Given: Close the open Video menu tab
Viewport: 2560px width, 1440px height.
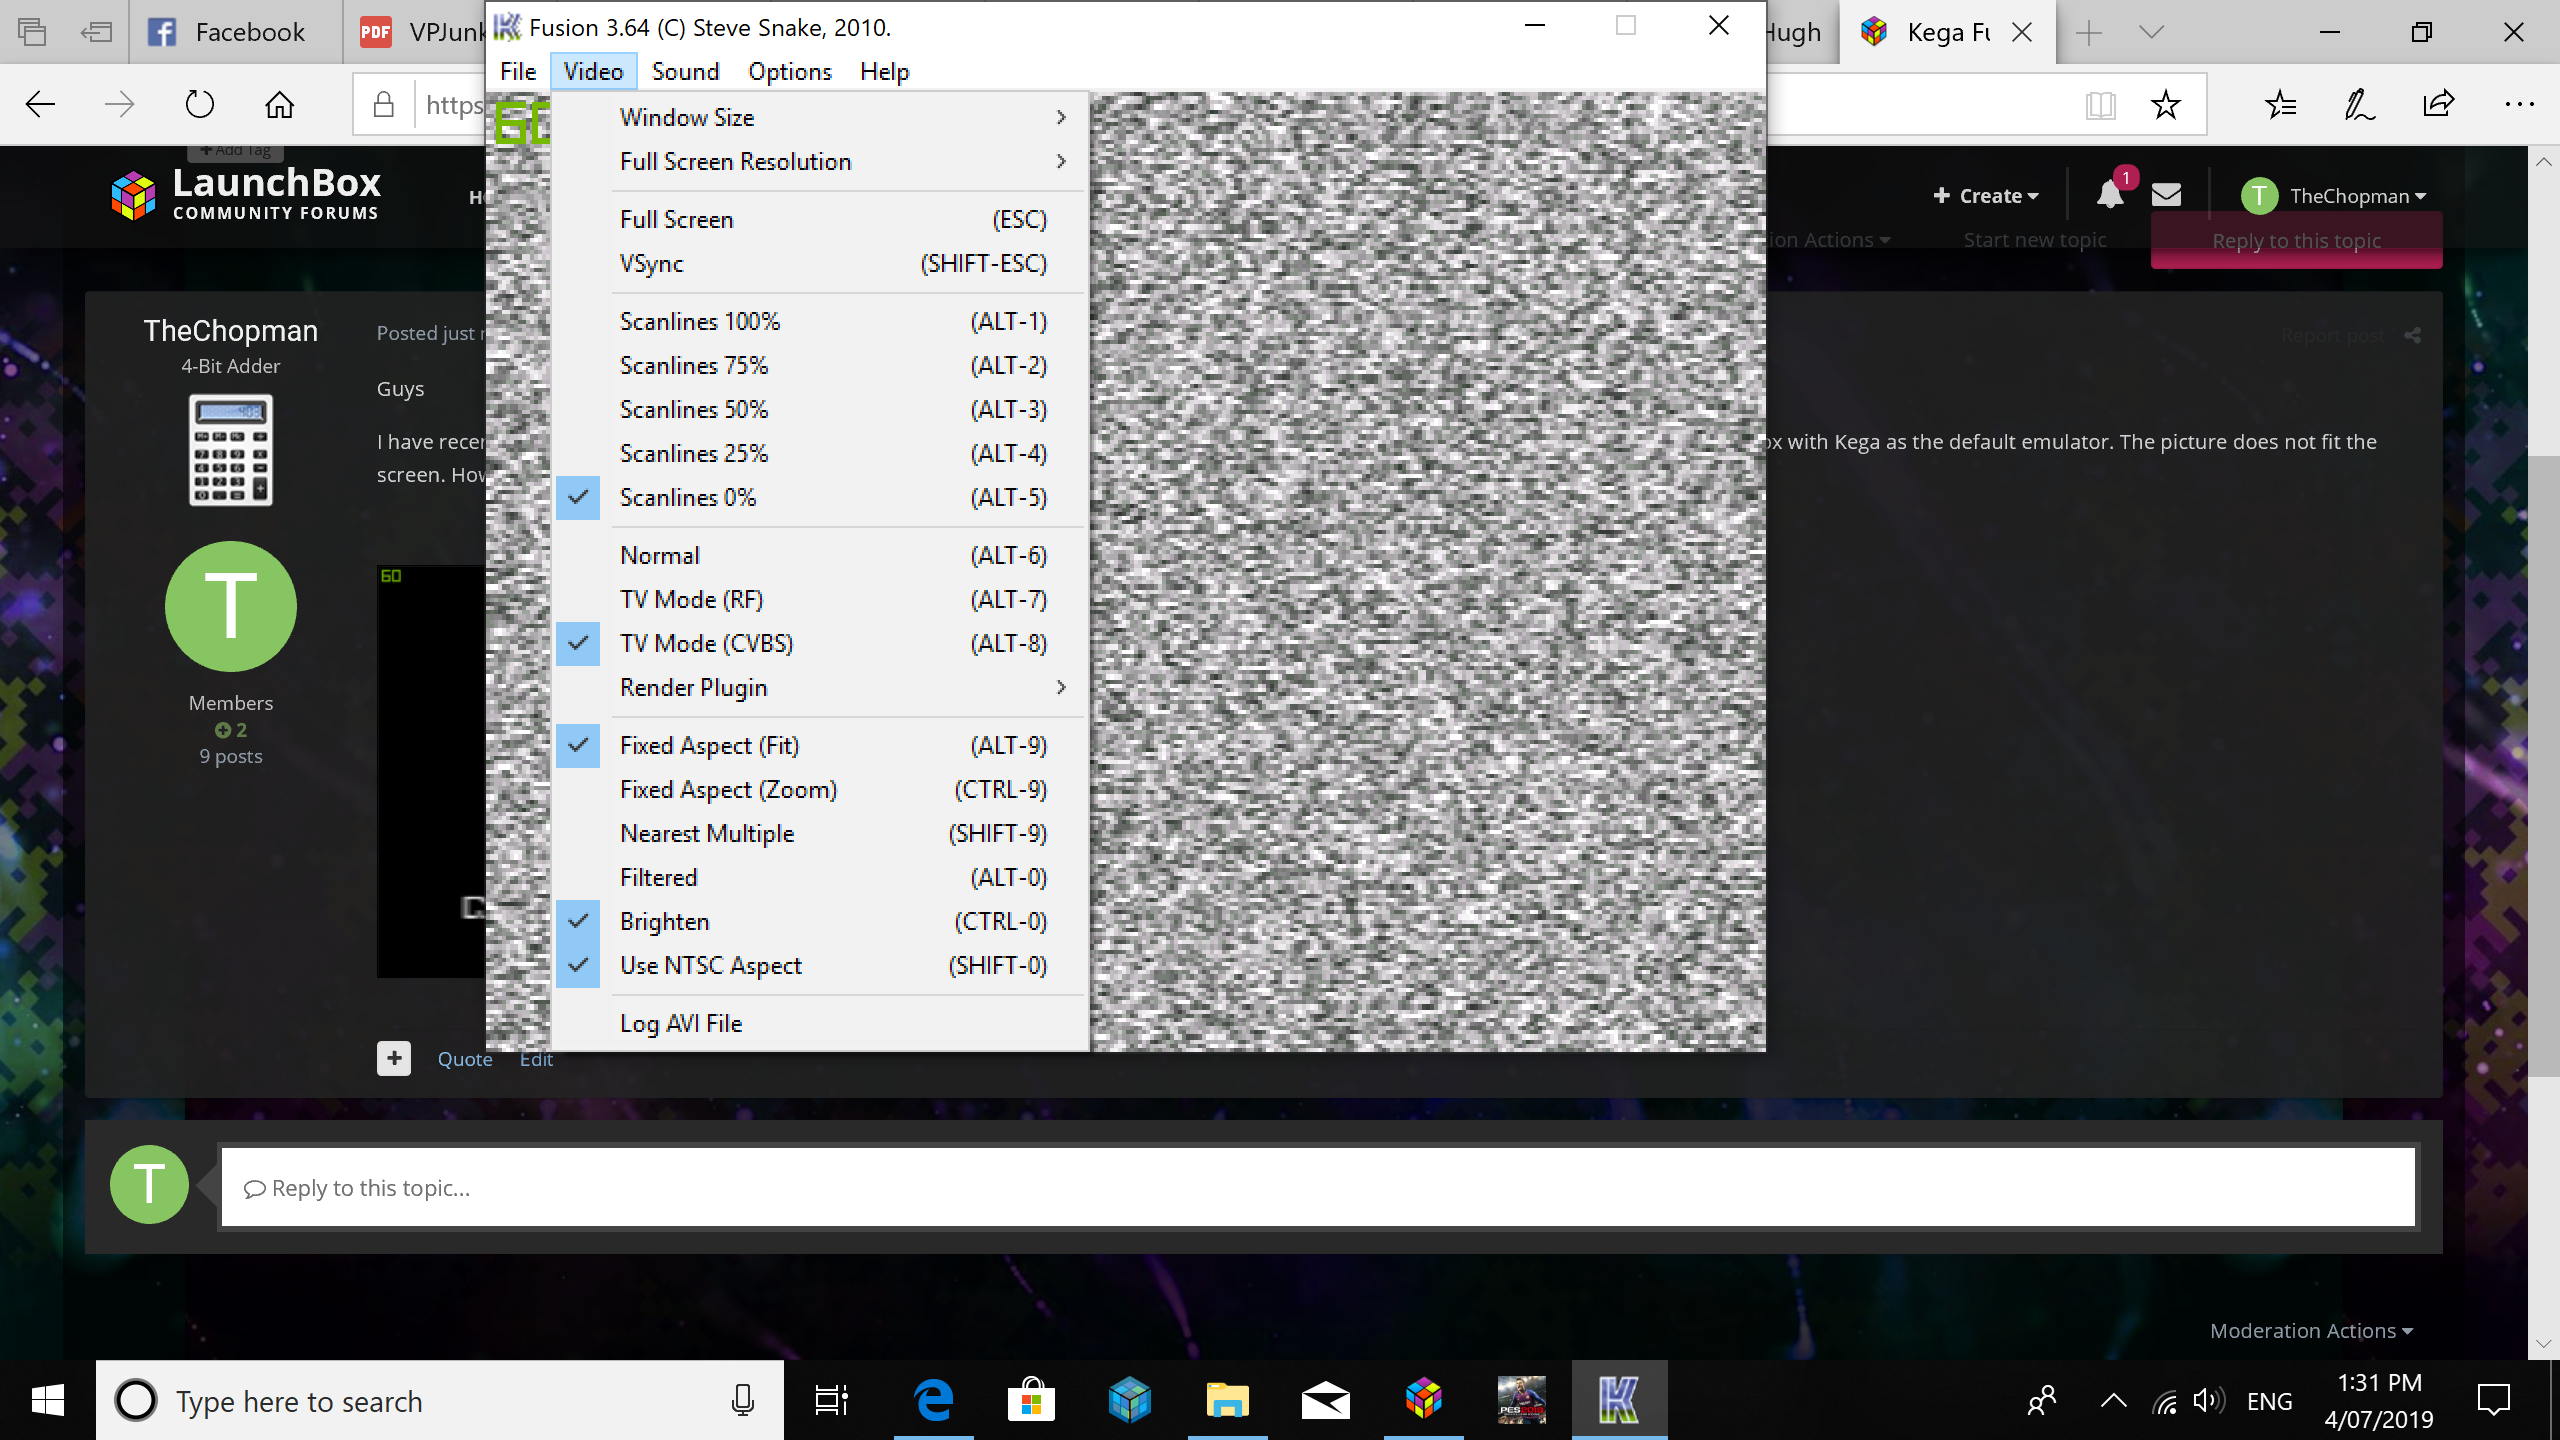Looking at the screenshot, I should (593, 71).
